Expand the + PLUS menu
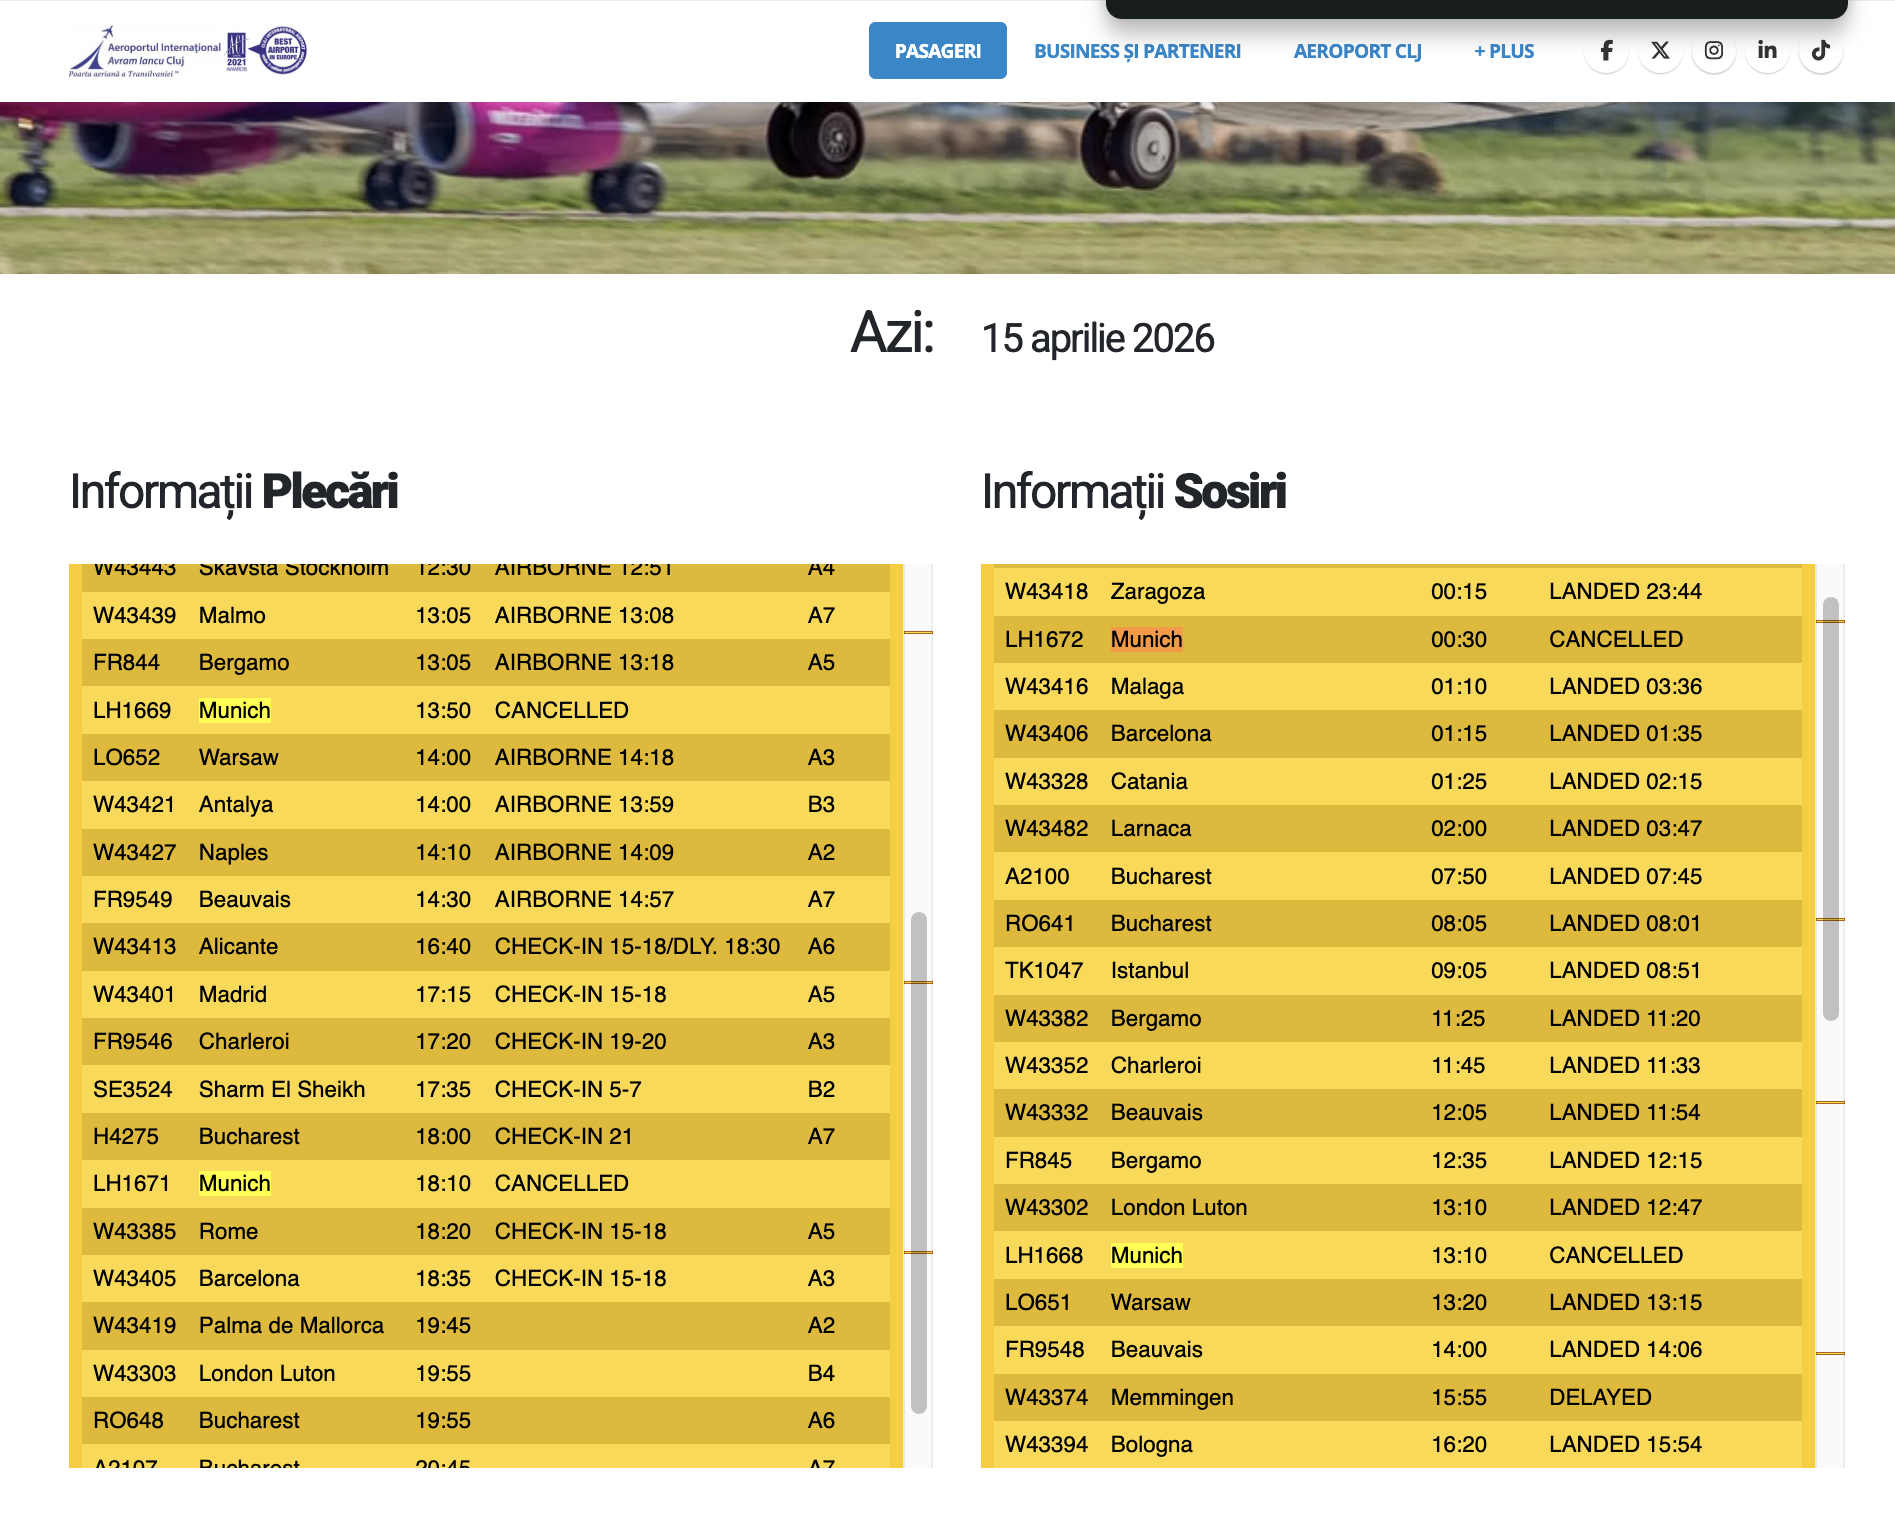The image size is (1895, 1529). [1503, 51]
